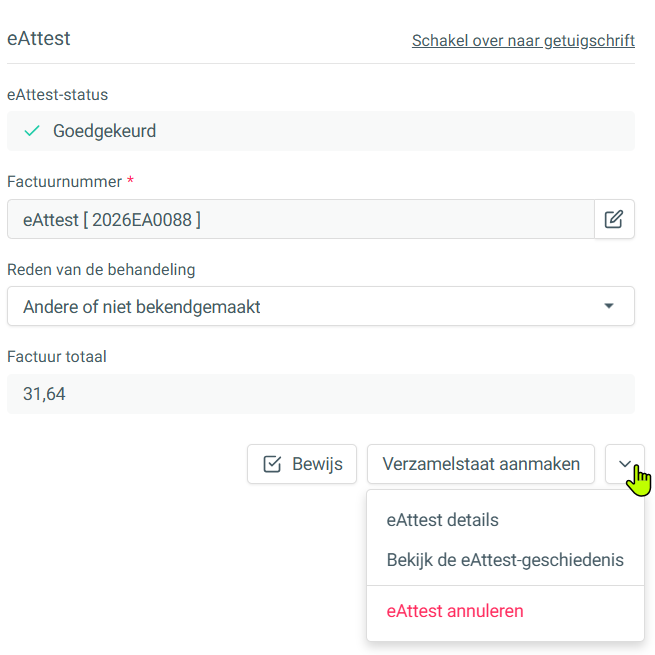Click the green checkmark status icon
The width and height of the screenshot is (655, 655).
(x=32, y=131)
